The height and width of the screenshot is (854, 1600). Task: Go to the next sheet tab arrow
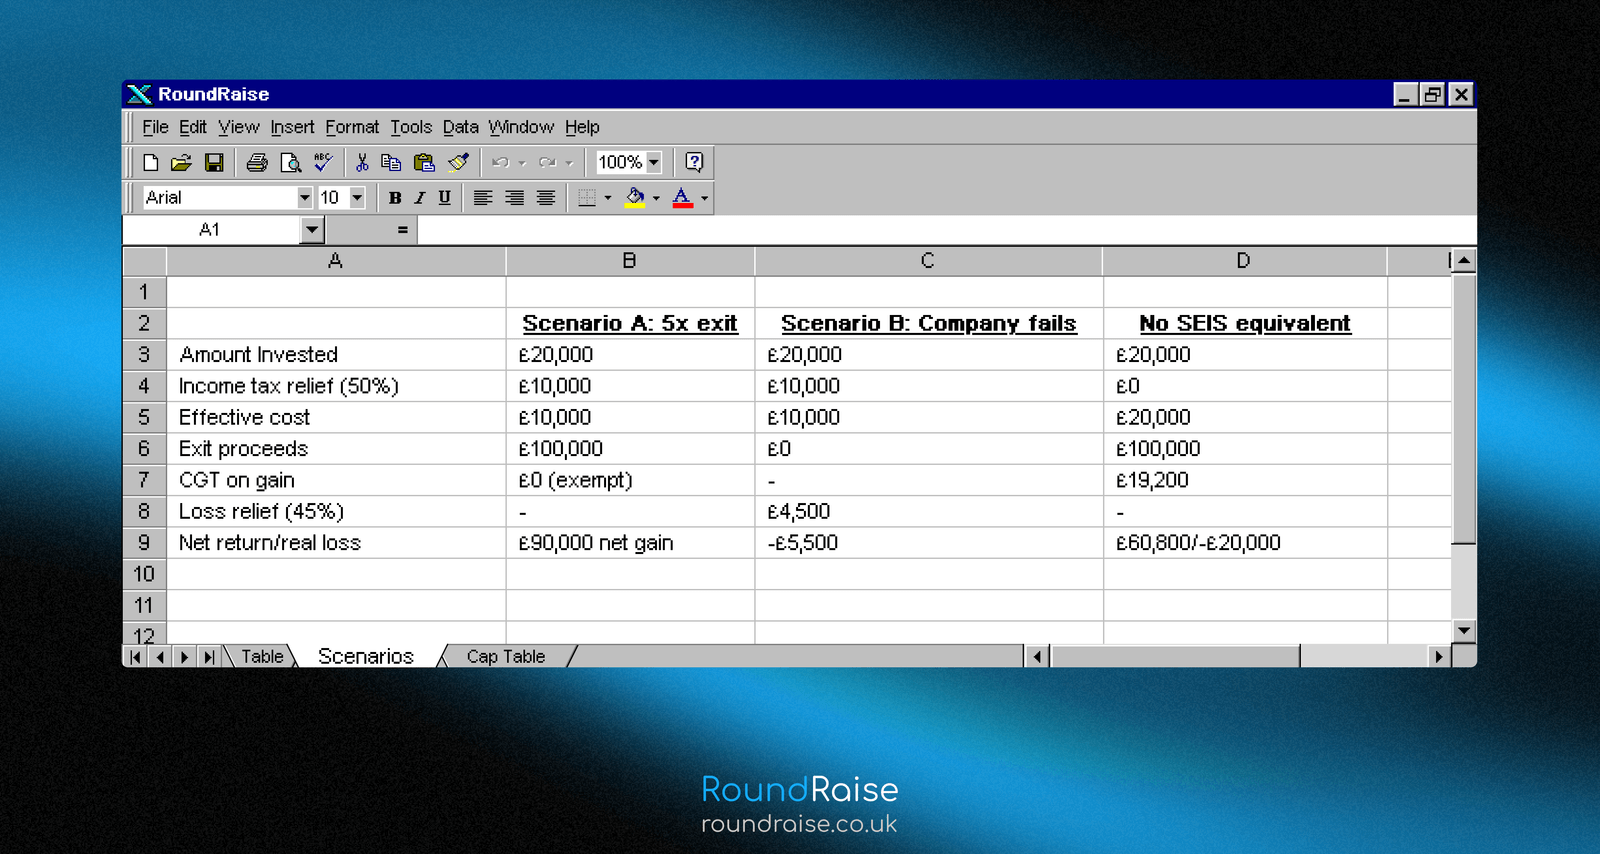click(x=184, y=657)
